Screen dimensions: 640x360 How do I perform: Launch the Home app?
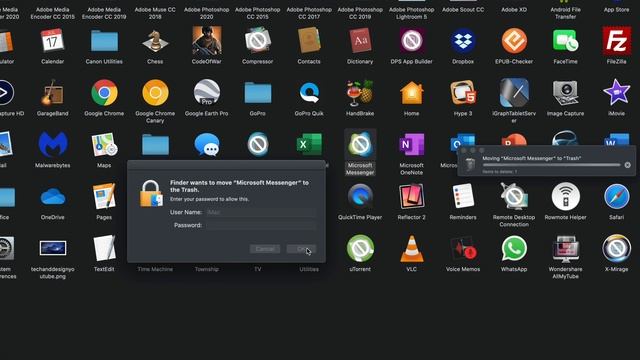[411, 93]
